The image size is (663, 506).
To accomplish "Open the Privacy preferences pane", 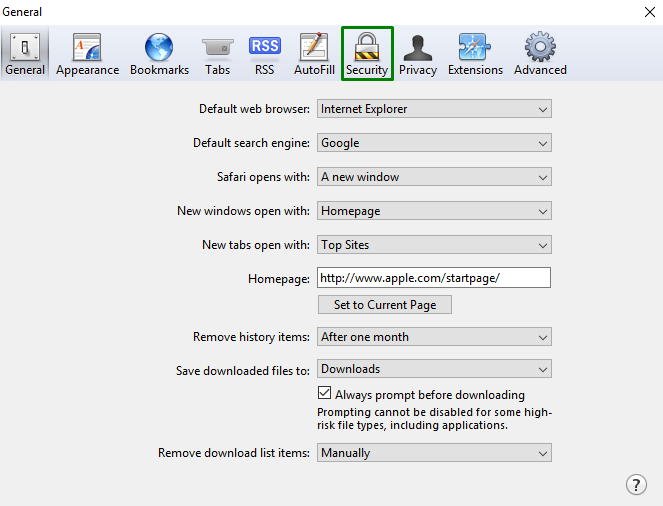I will 417,54.
